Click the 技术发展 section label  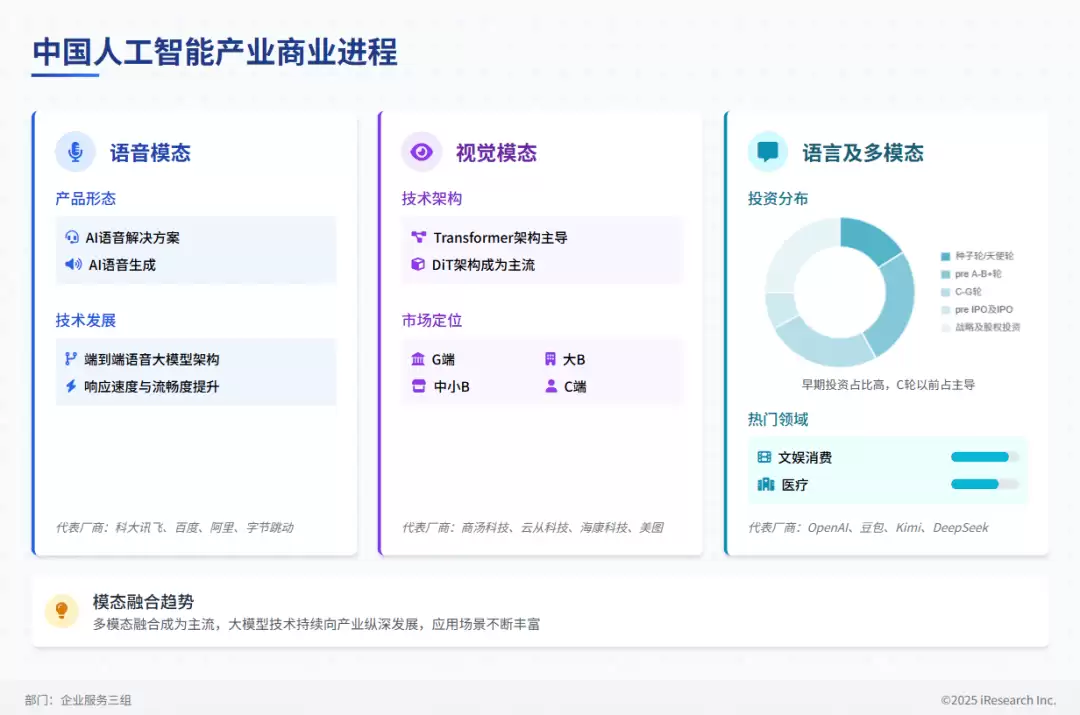[85, 320]
